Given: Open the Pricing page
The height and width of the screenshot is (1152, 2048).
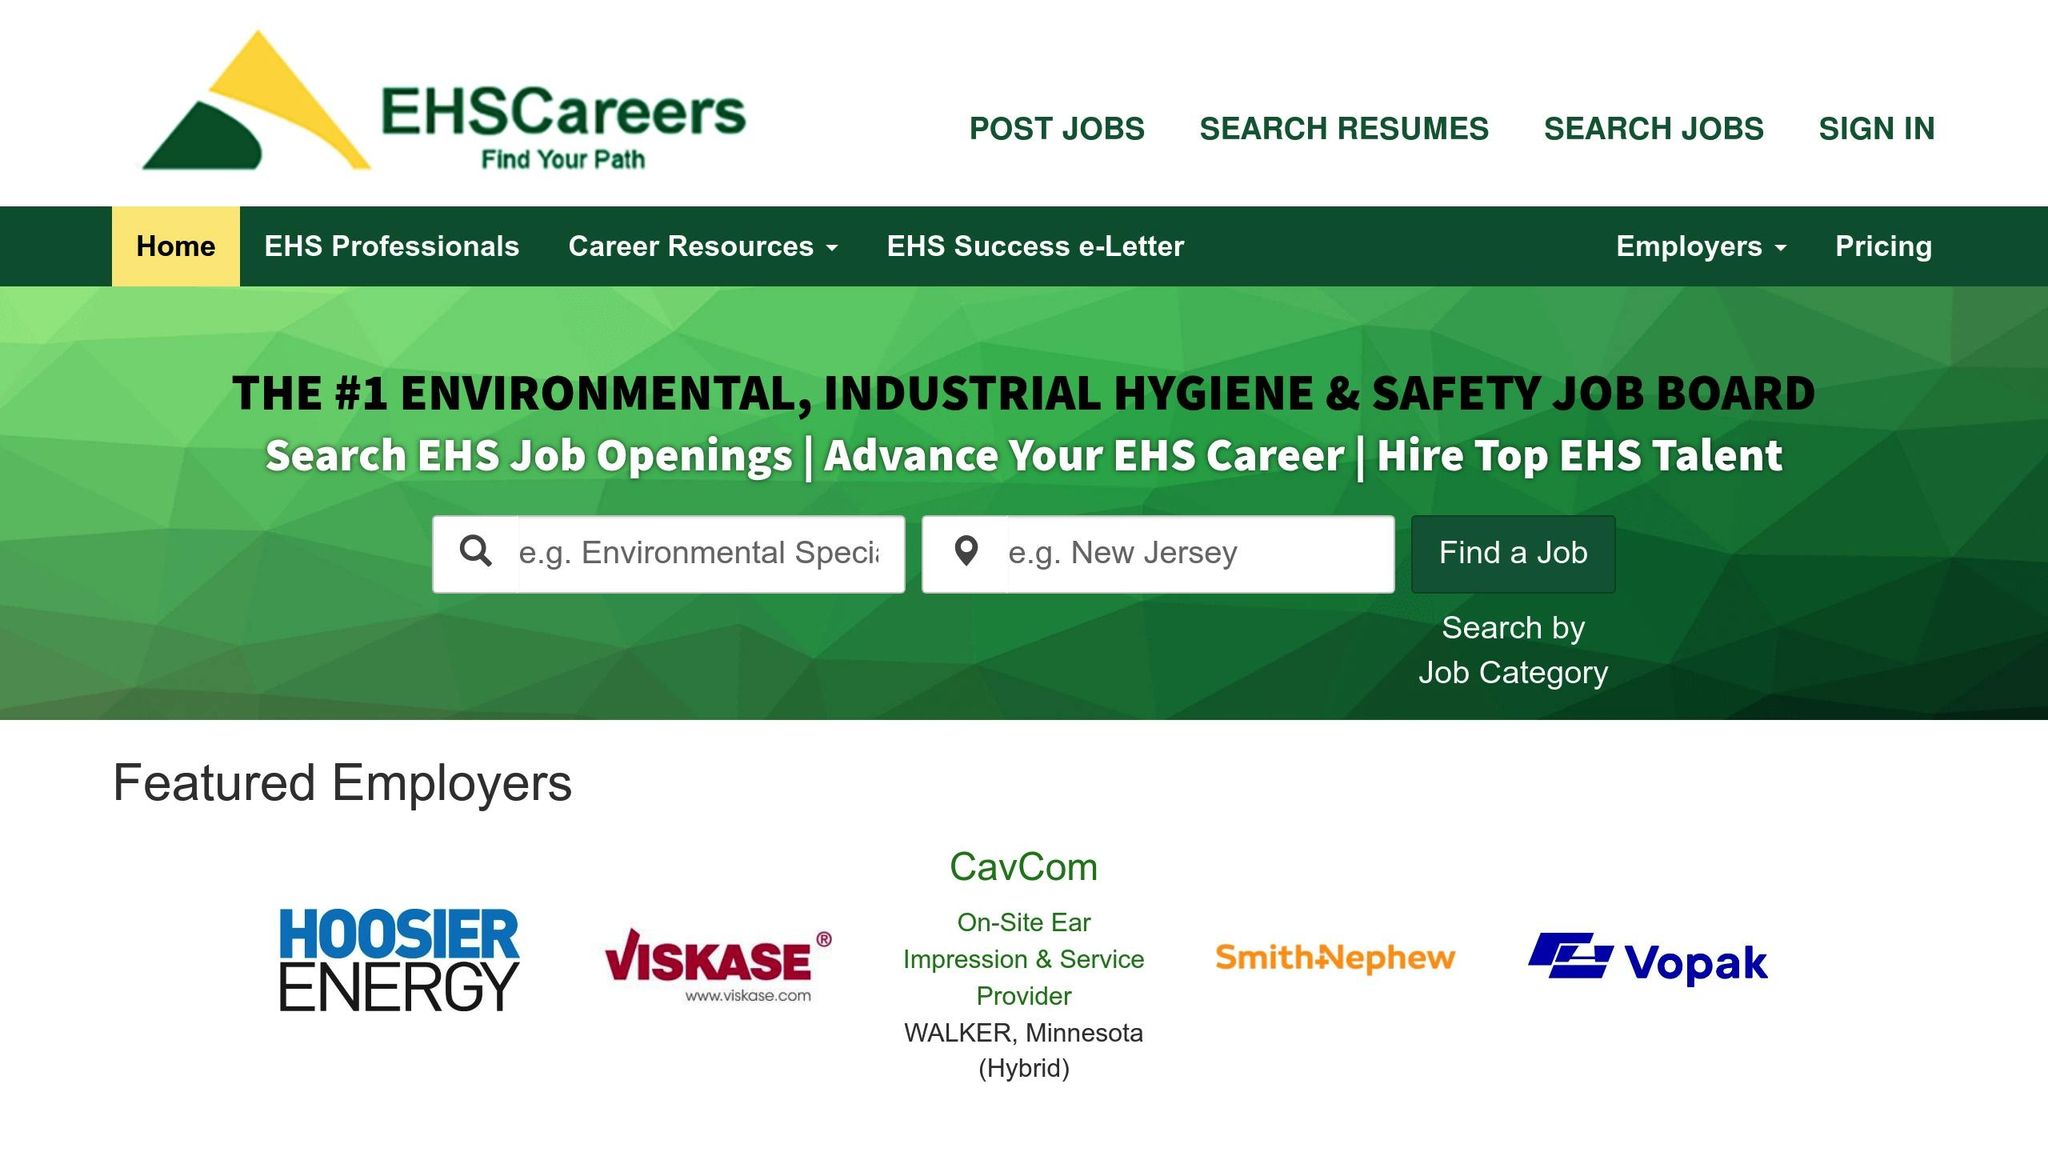Looking at the screenshot, I should point(1883,246).
